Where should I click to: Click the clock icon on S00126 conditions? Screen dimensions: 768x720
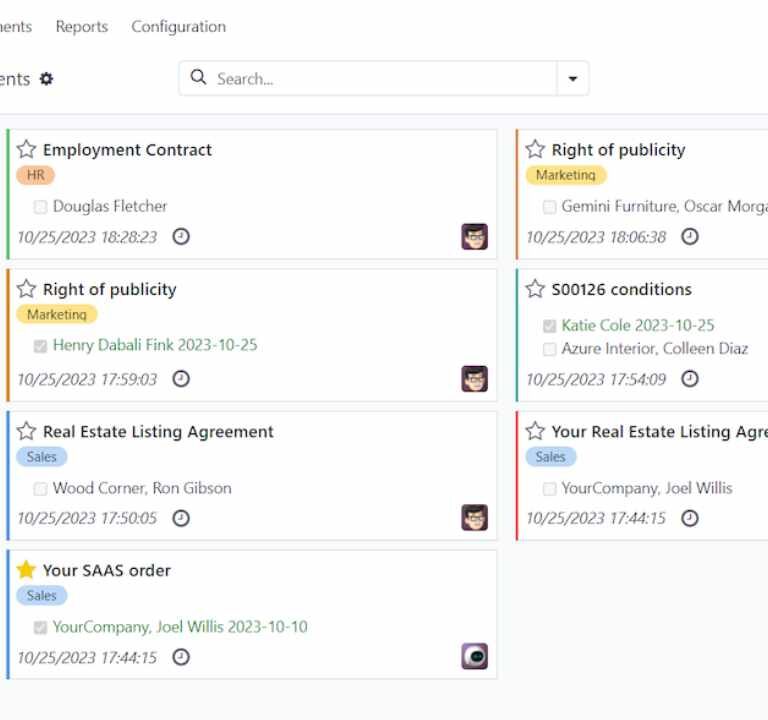[690, 379]
